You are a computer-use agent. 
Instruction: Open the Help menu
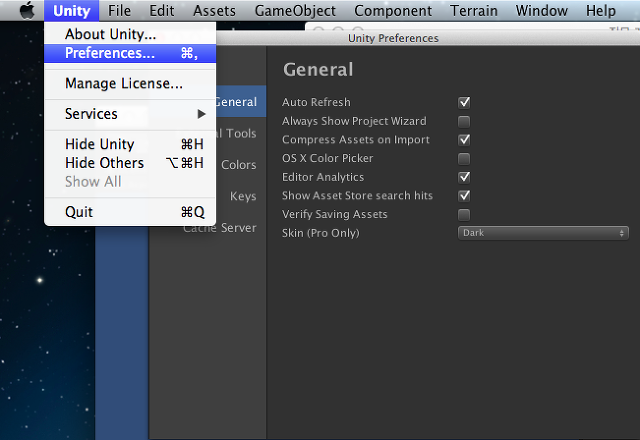pyautogui.click(x=601, y=11)
